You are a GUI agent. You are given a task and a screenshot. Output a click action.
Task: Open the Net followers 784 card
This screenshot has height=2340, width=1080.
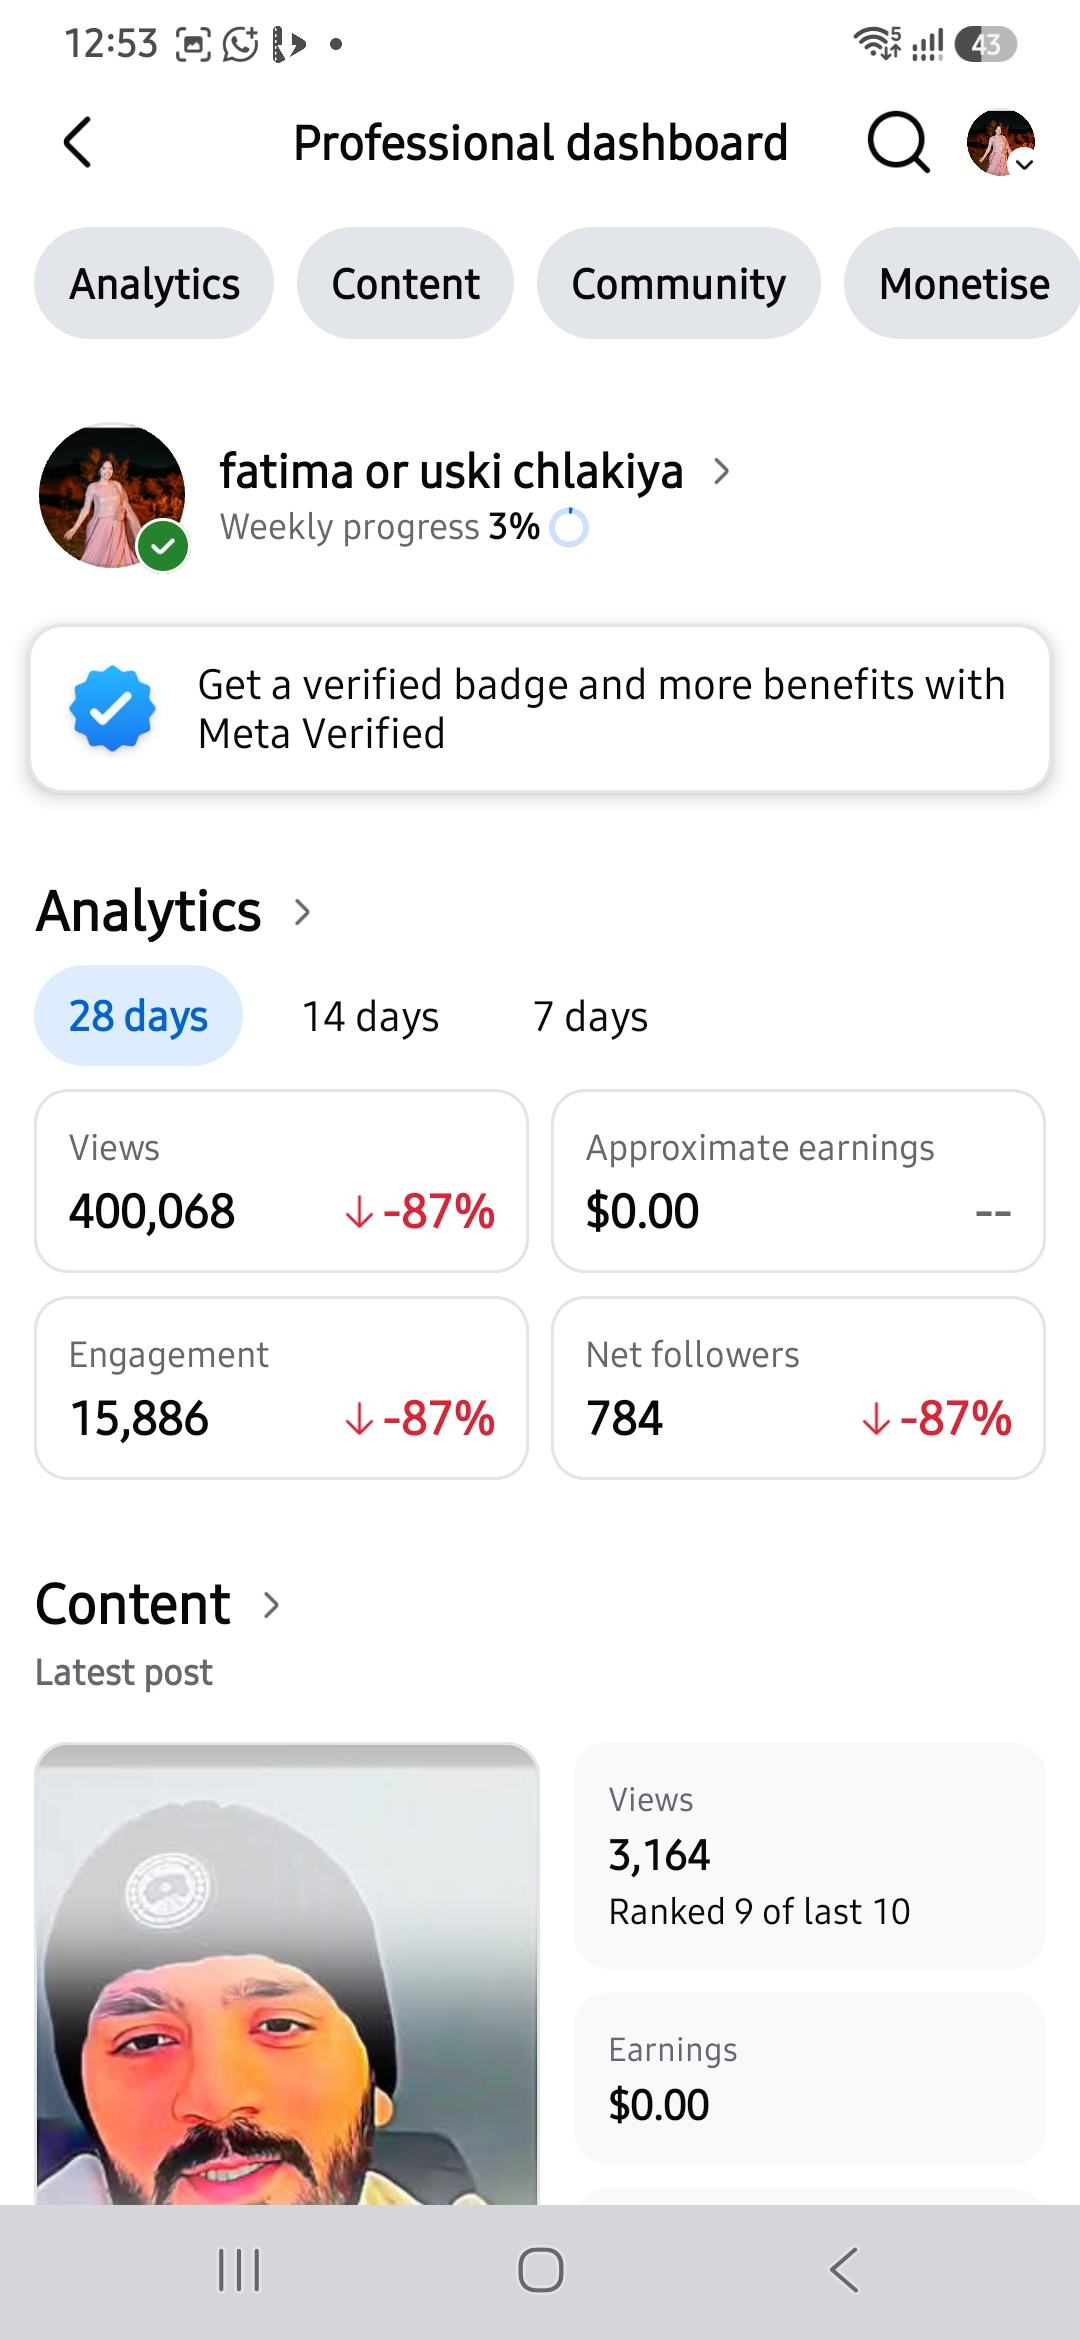(798, 1388)
